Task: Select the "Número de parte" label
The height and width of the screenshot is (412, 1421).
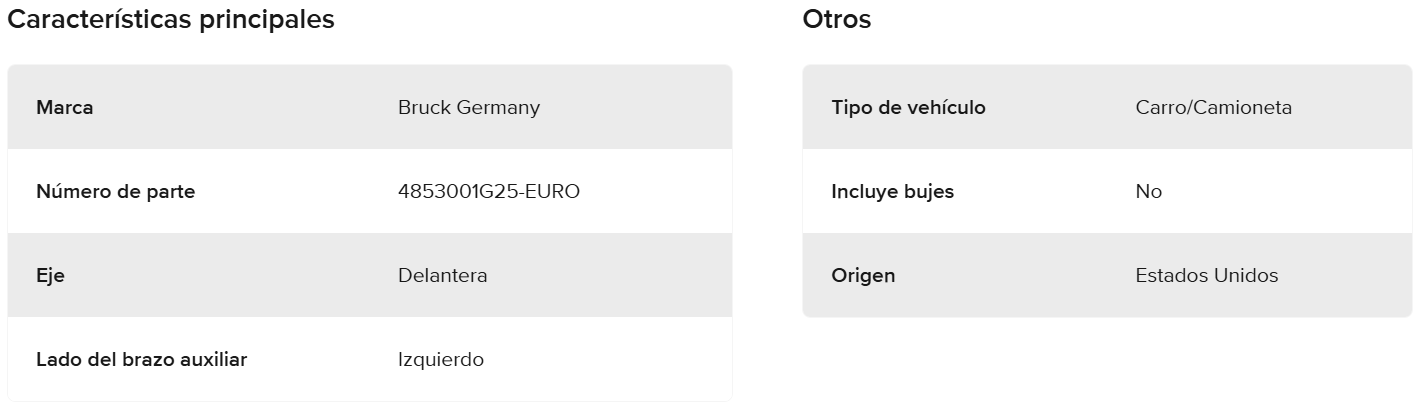Action: tap(115, 191)
